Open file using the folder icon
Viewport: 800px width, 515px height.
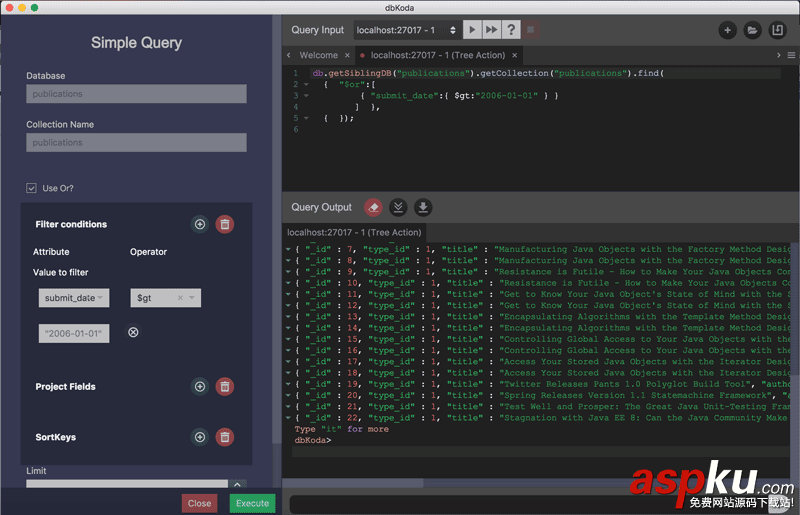click(752, 31)
